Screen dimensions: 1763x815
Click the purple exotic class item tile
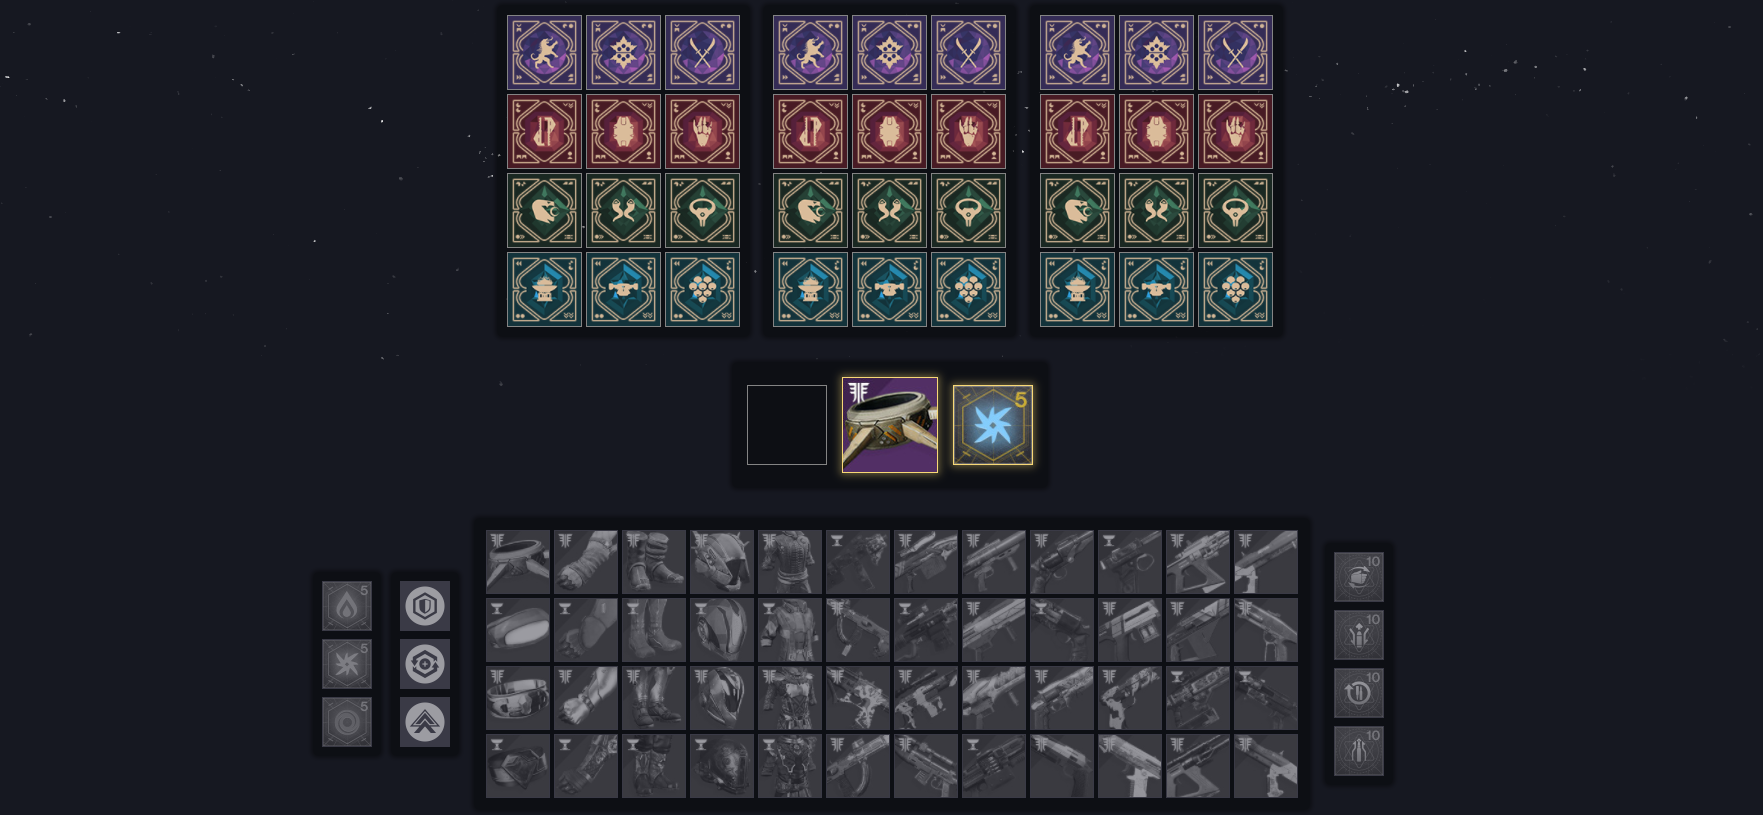pos(890,425)
